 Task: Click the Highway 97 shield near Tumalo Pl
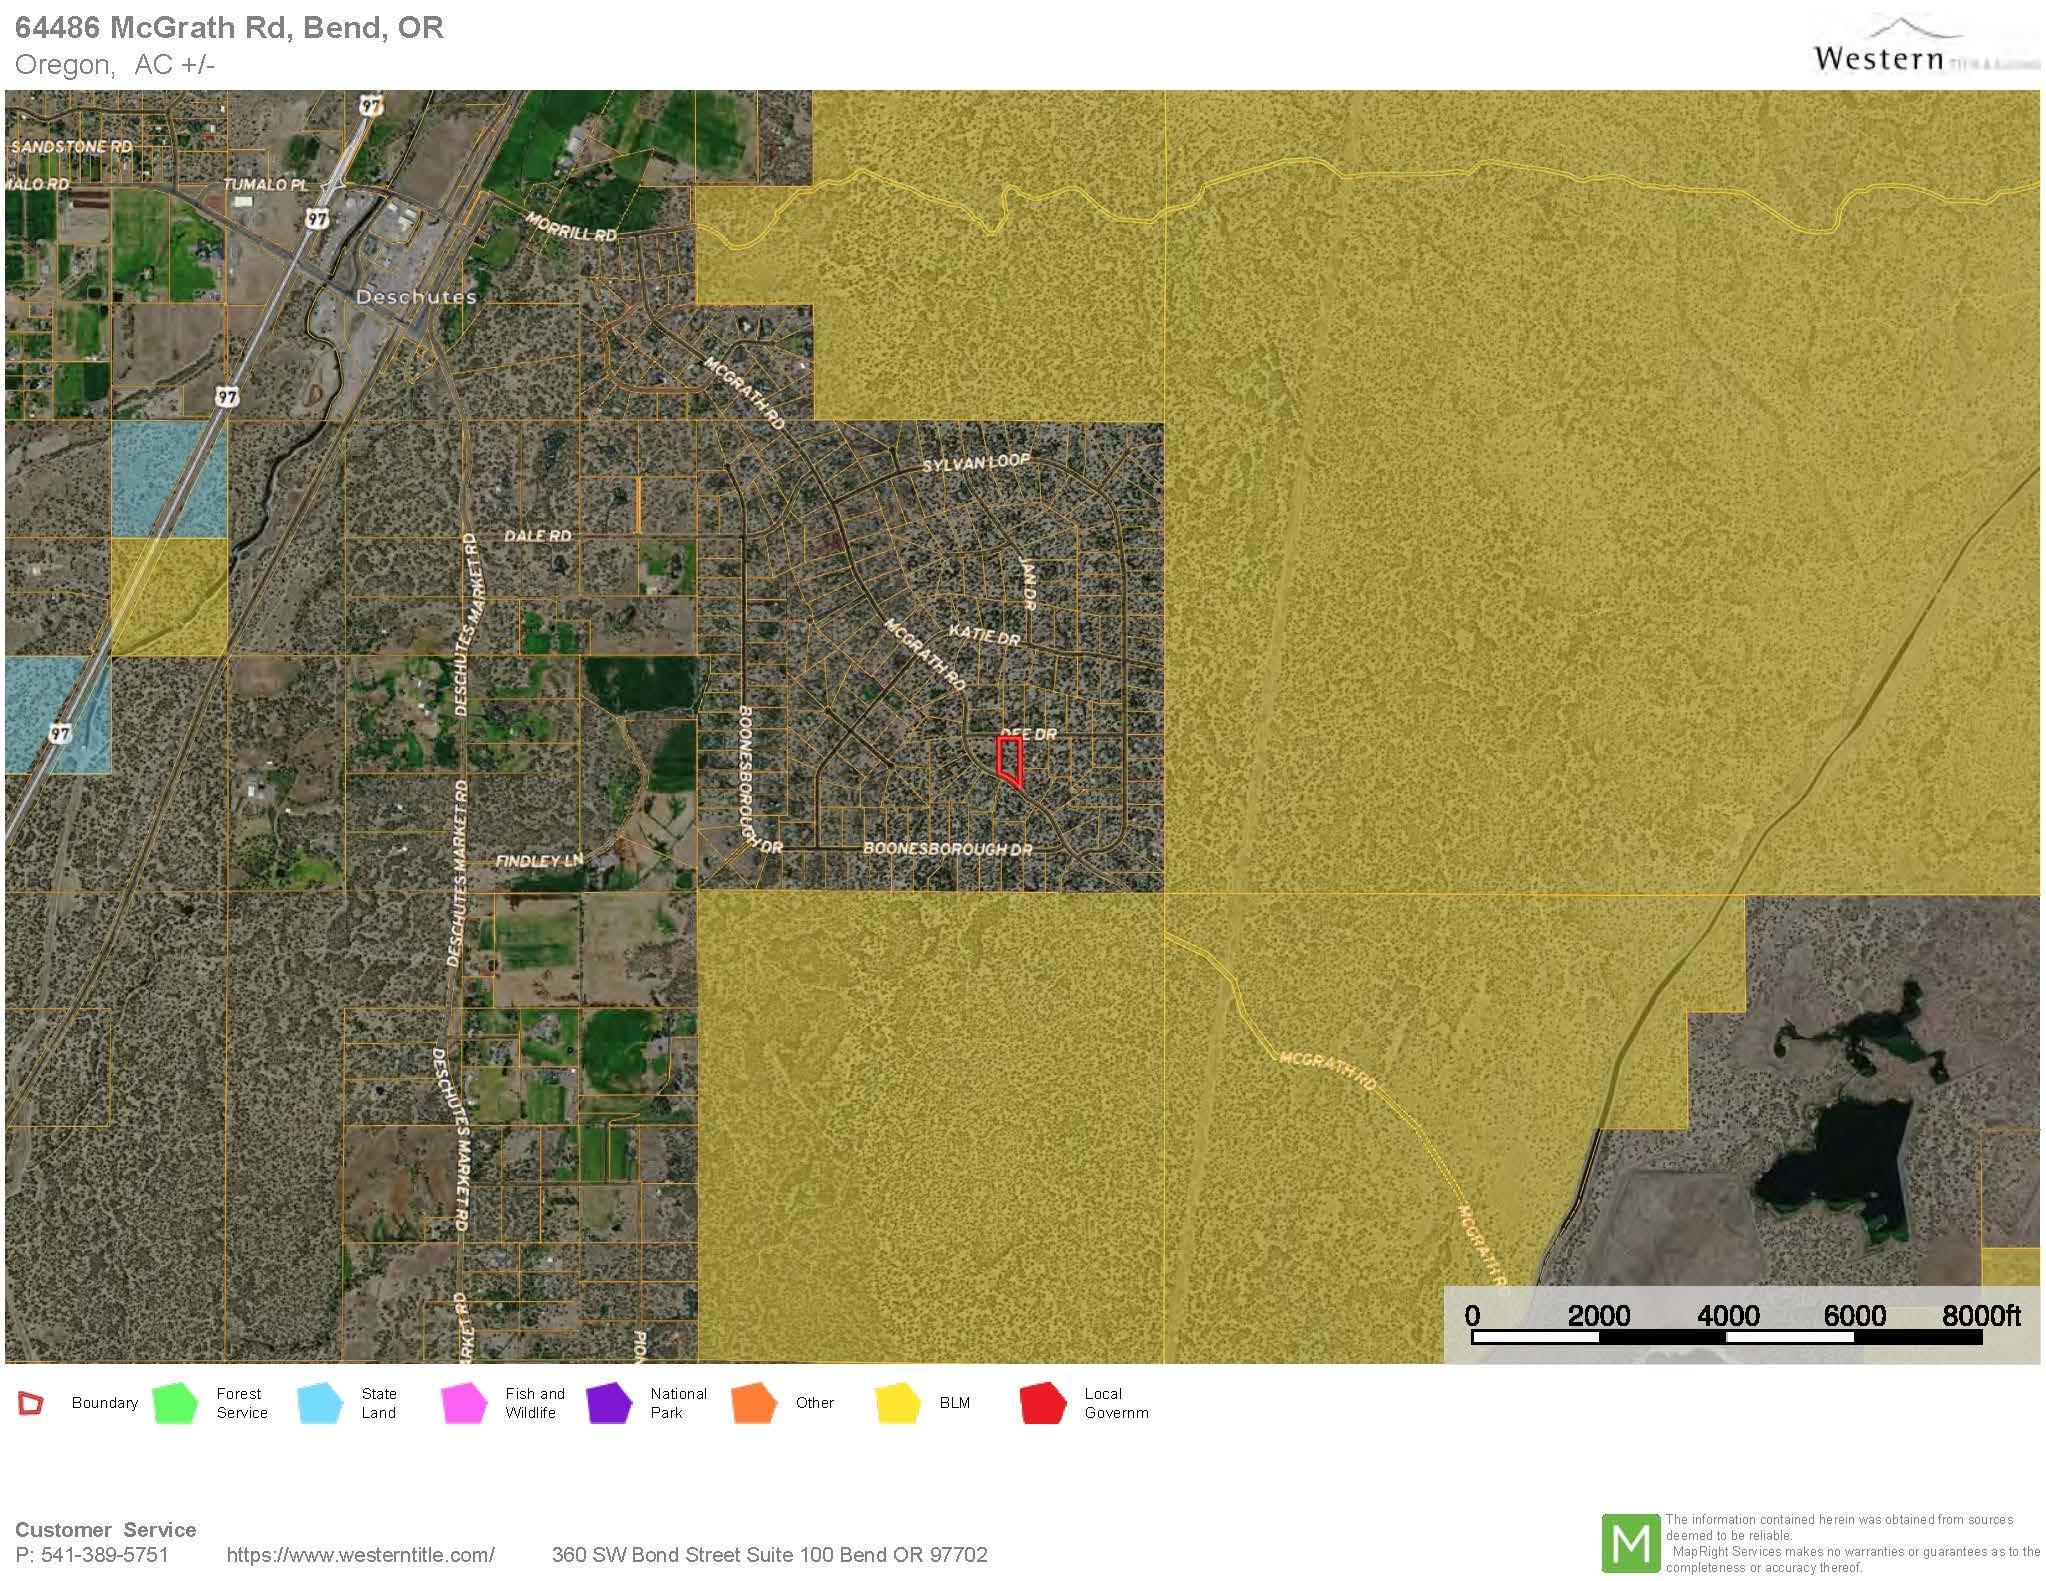click(x=318, y=218)
